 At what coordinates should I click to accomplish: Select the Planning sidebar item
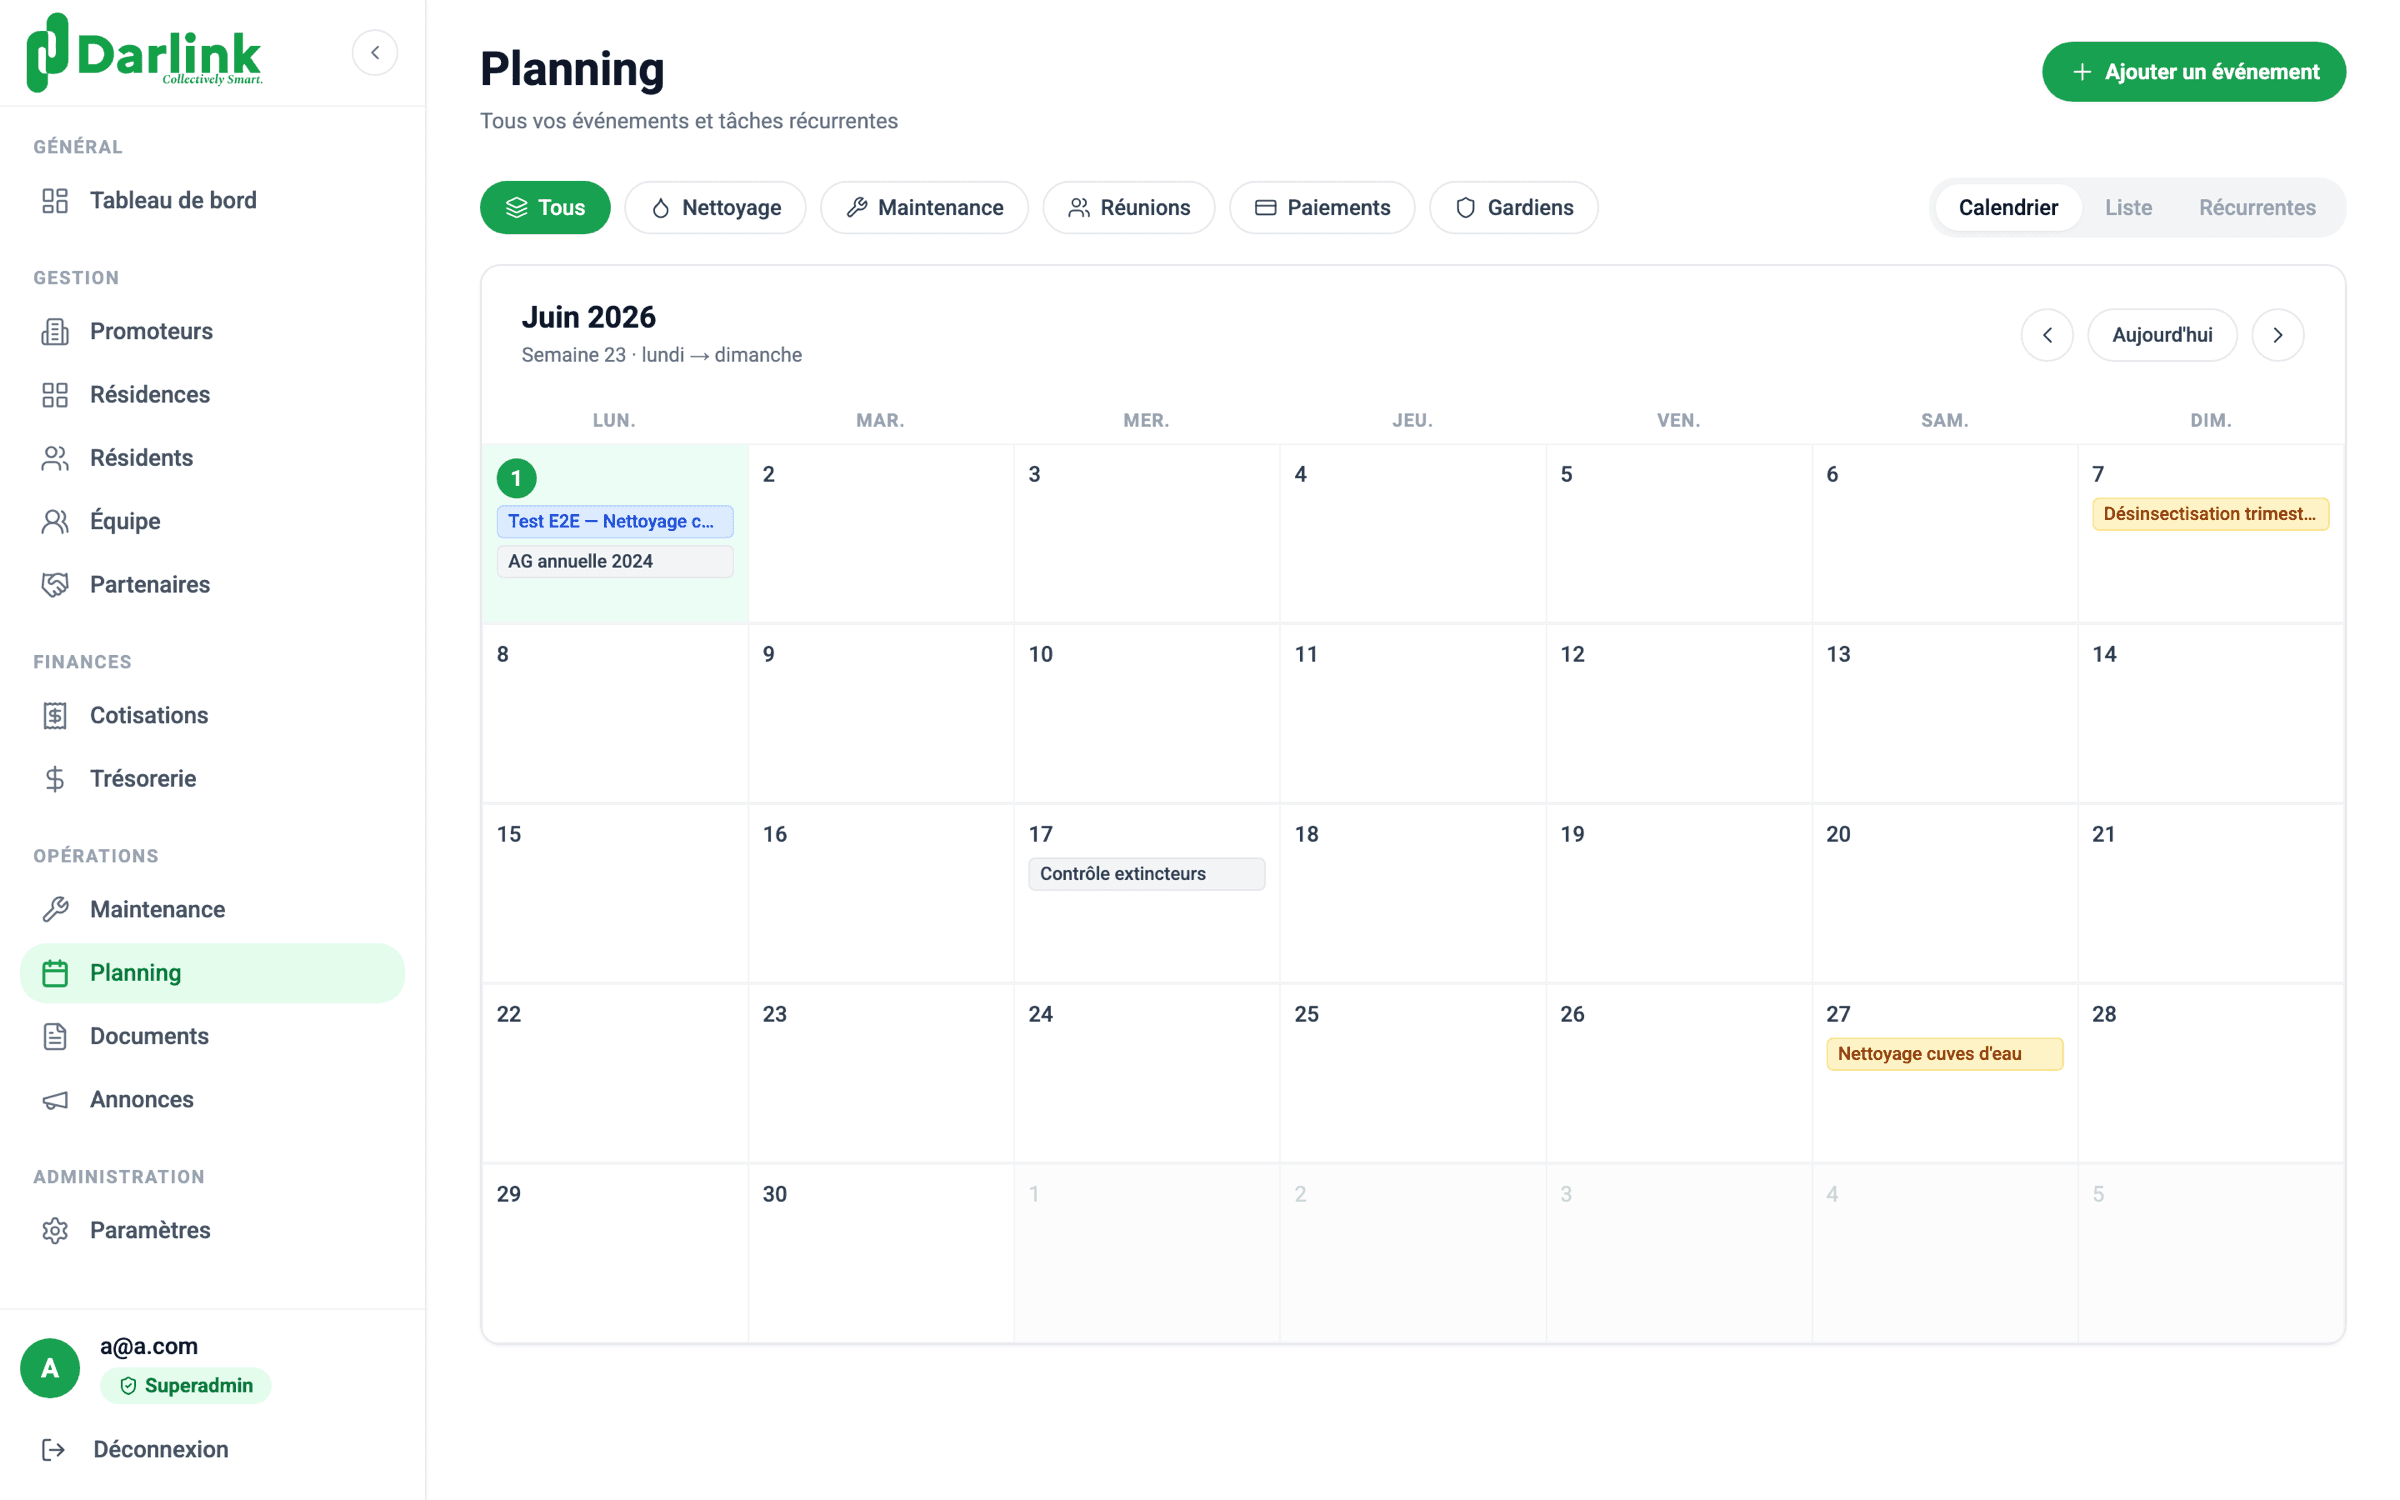click(x=212, y=973)
